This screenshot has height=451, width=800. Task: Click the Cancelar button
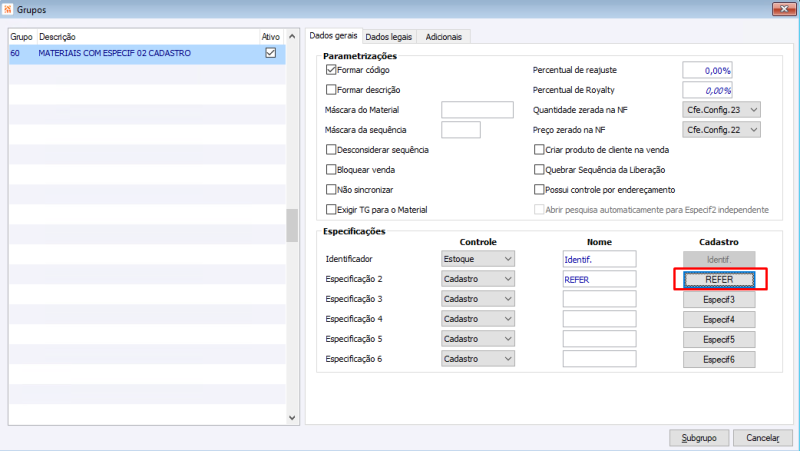pos(762,437)
